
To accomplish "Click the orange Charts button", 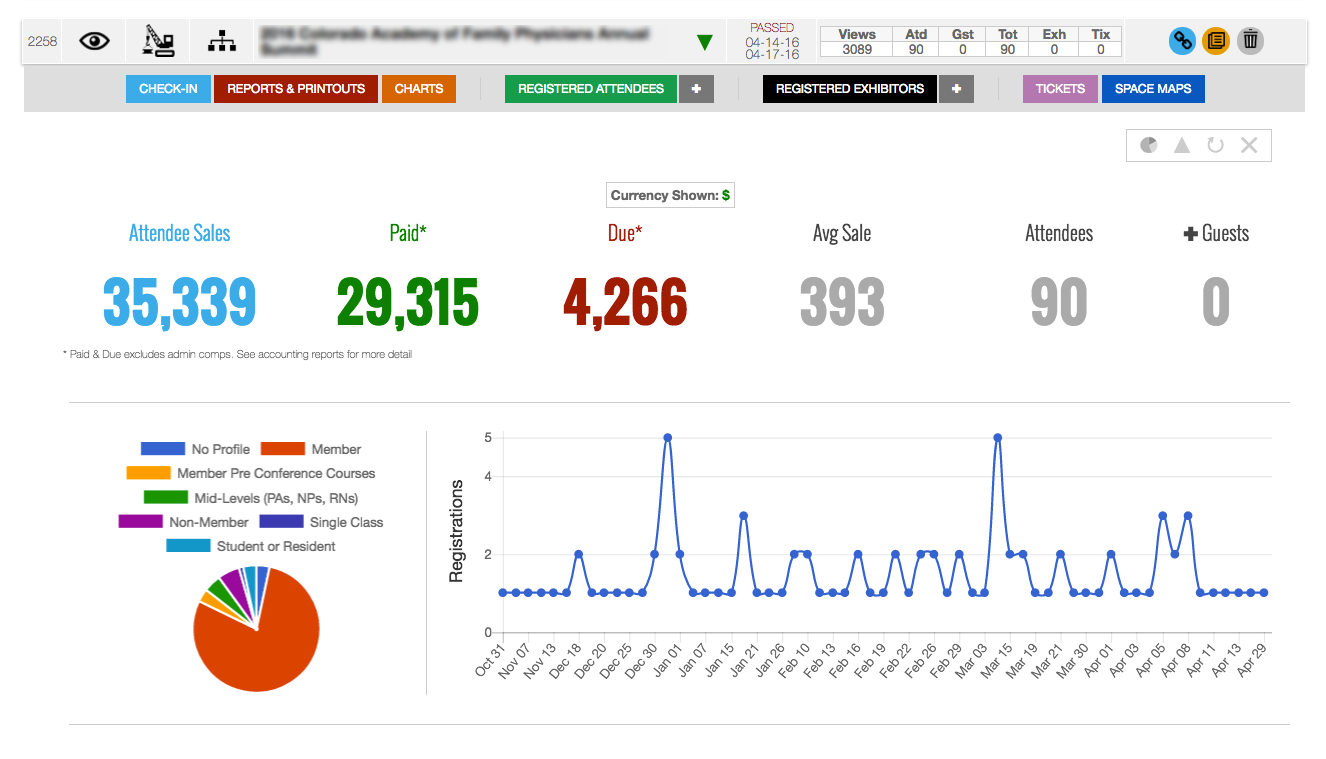I will 418,89.
